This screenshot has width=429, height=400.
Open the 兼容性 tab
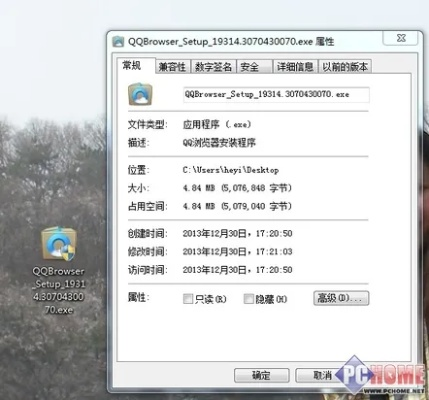click(172, 67)
